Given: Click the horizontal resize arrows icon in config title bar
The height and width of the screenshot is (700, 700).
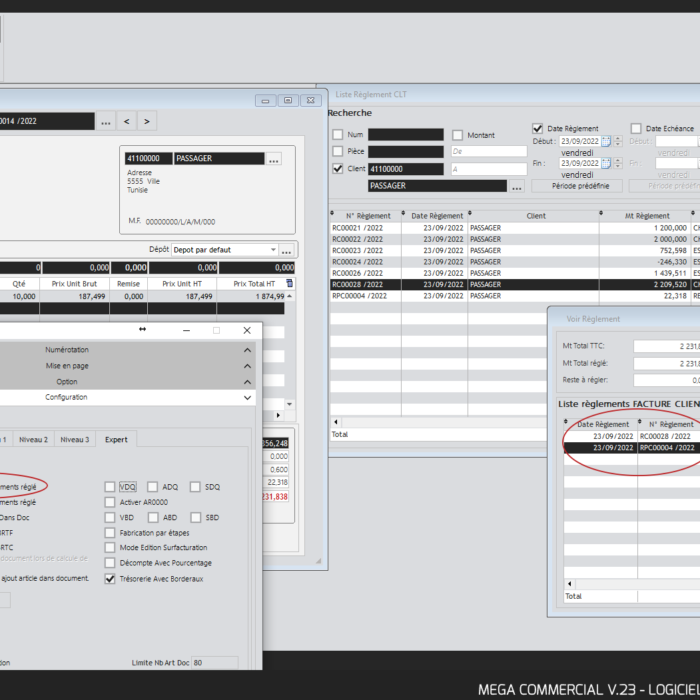Looking at the screenshot, I should click(142, 329).
